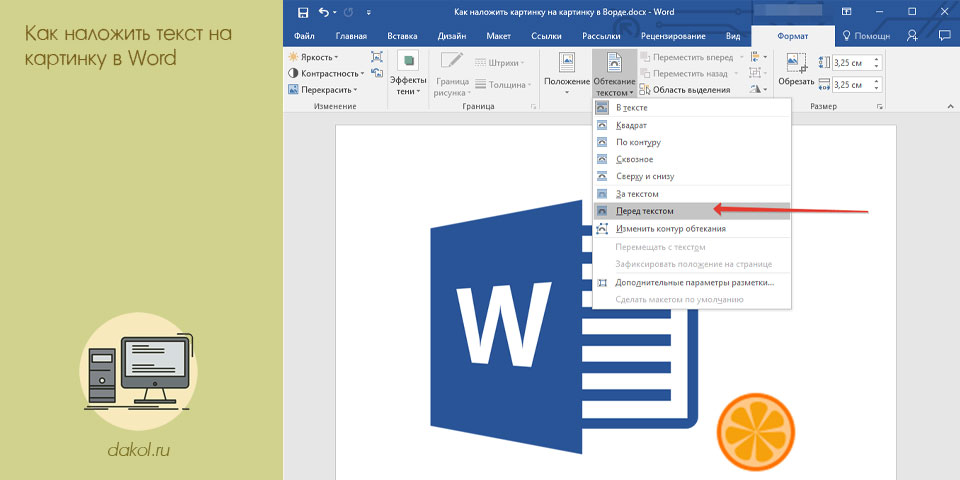The image size is (960, 480).
Task: Click the Обтекание текстом button
Action: point(614,73)
